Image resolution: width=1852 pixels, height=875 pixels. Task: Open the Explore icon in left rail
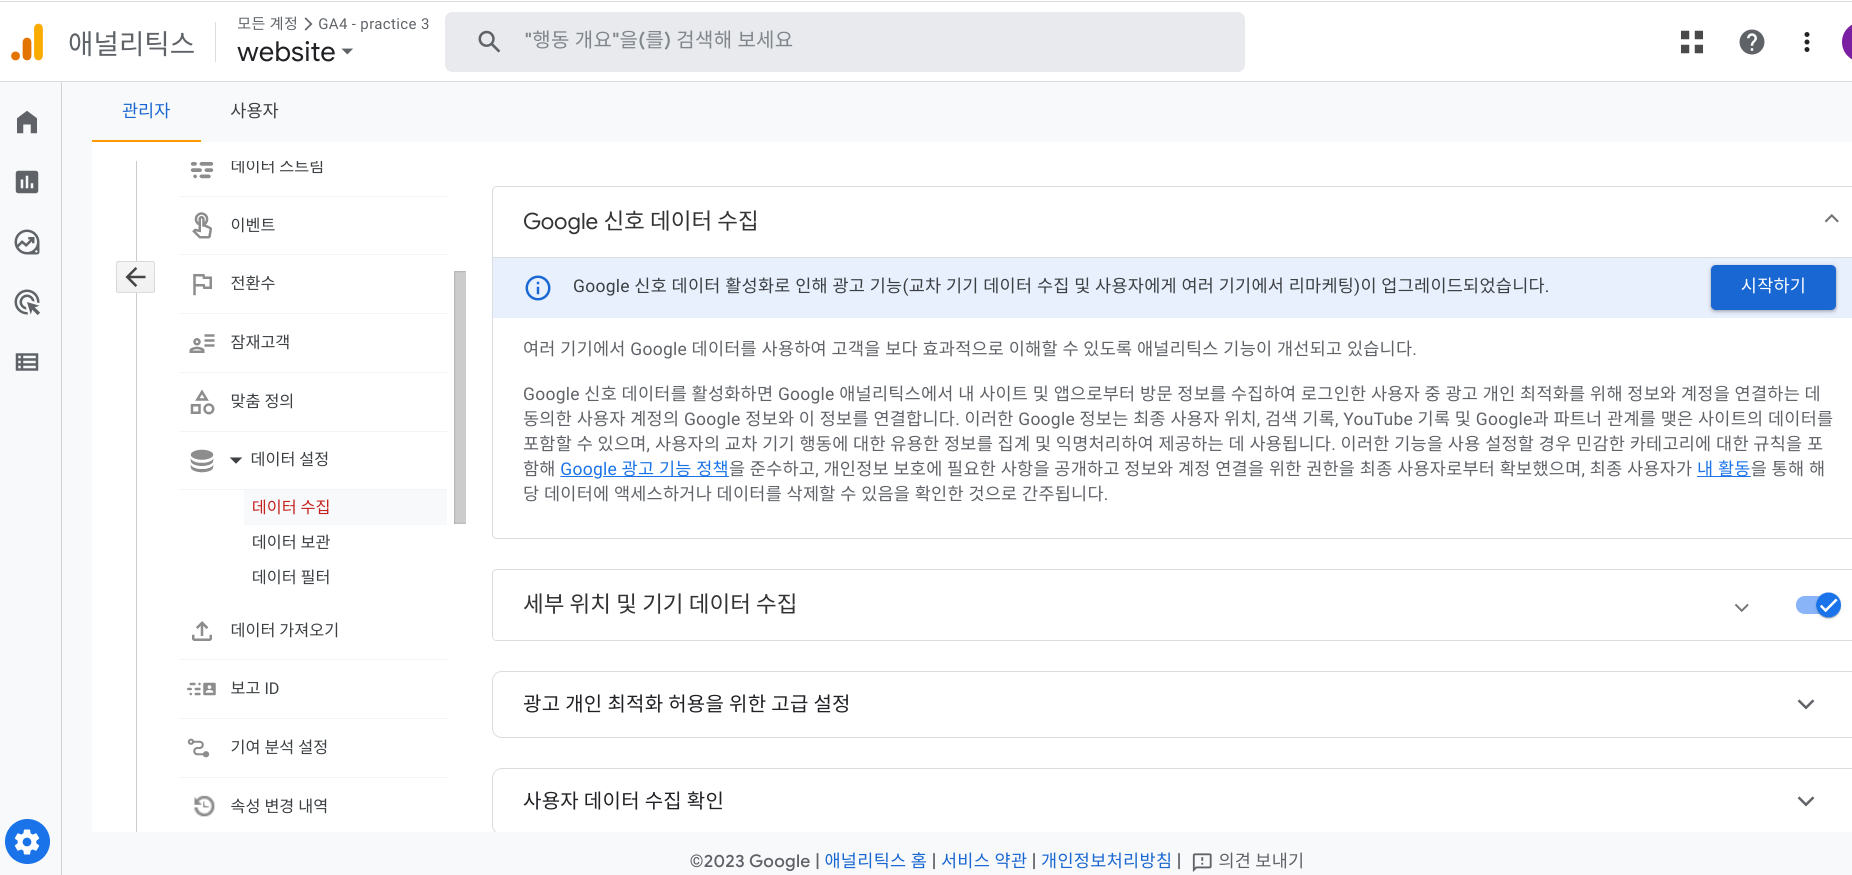pyautogui.click(x=27, y=242)
